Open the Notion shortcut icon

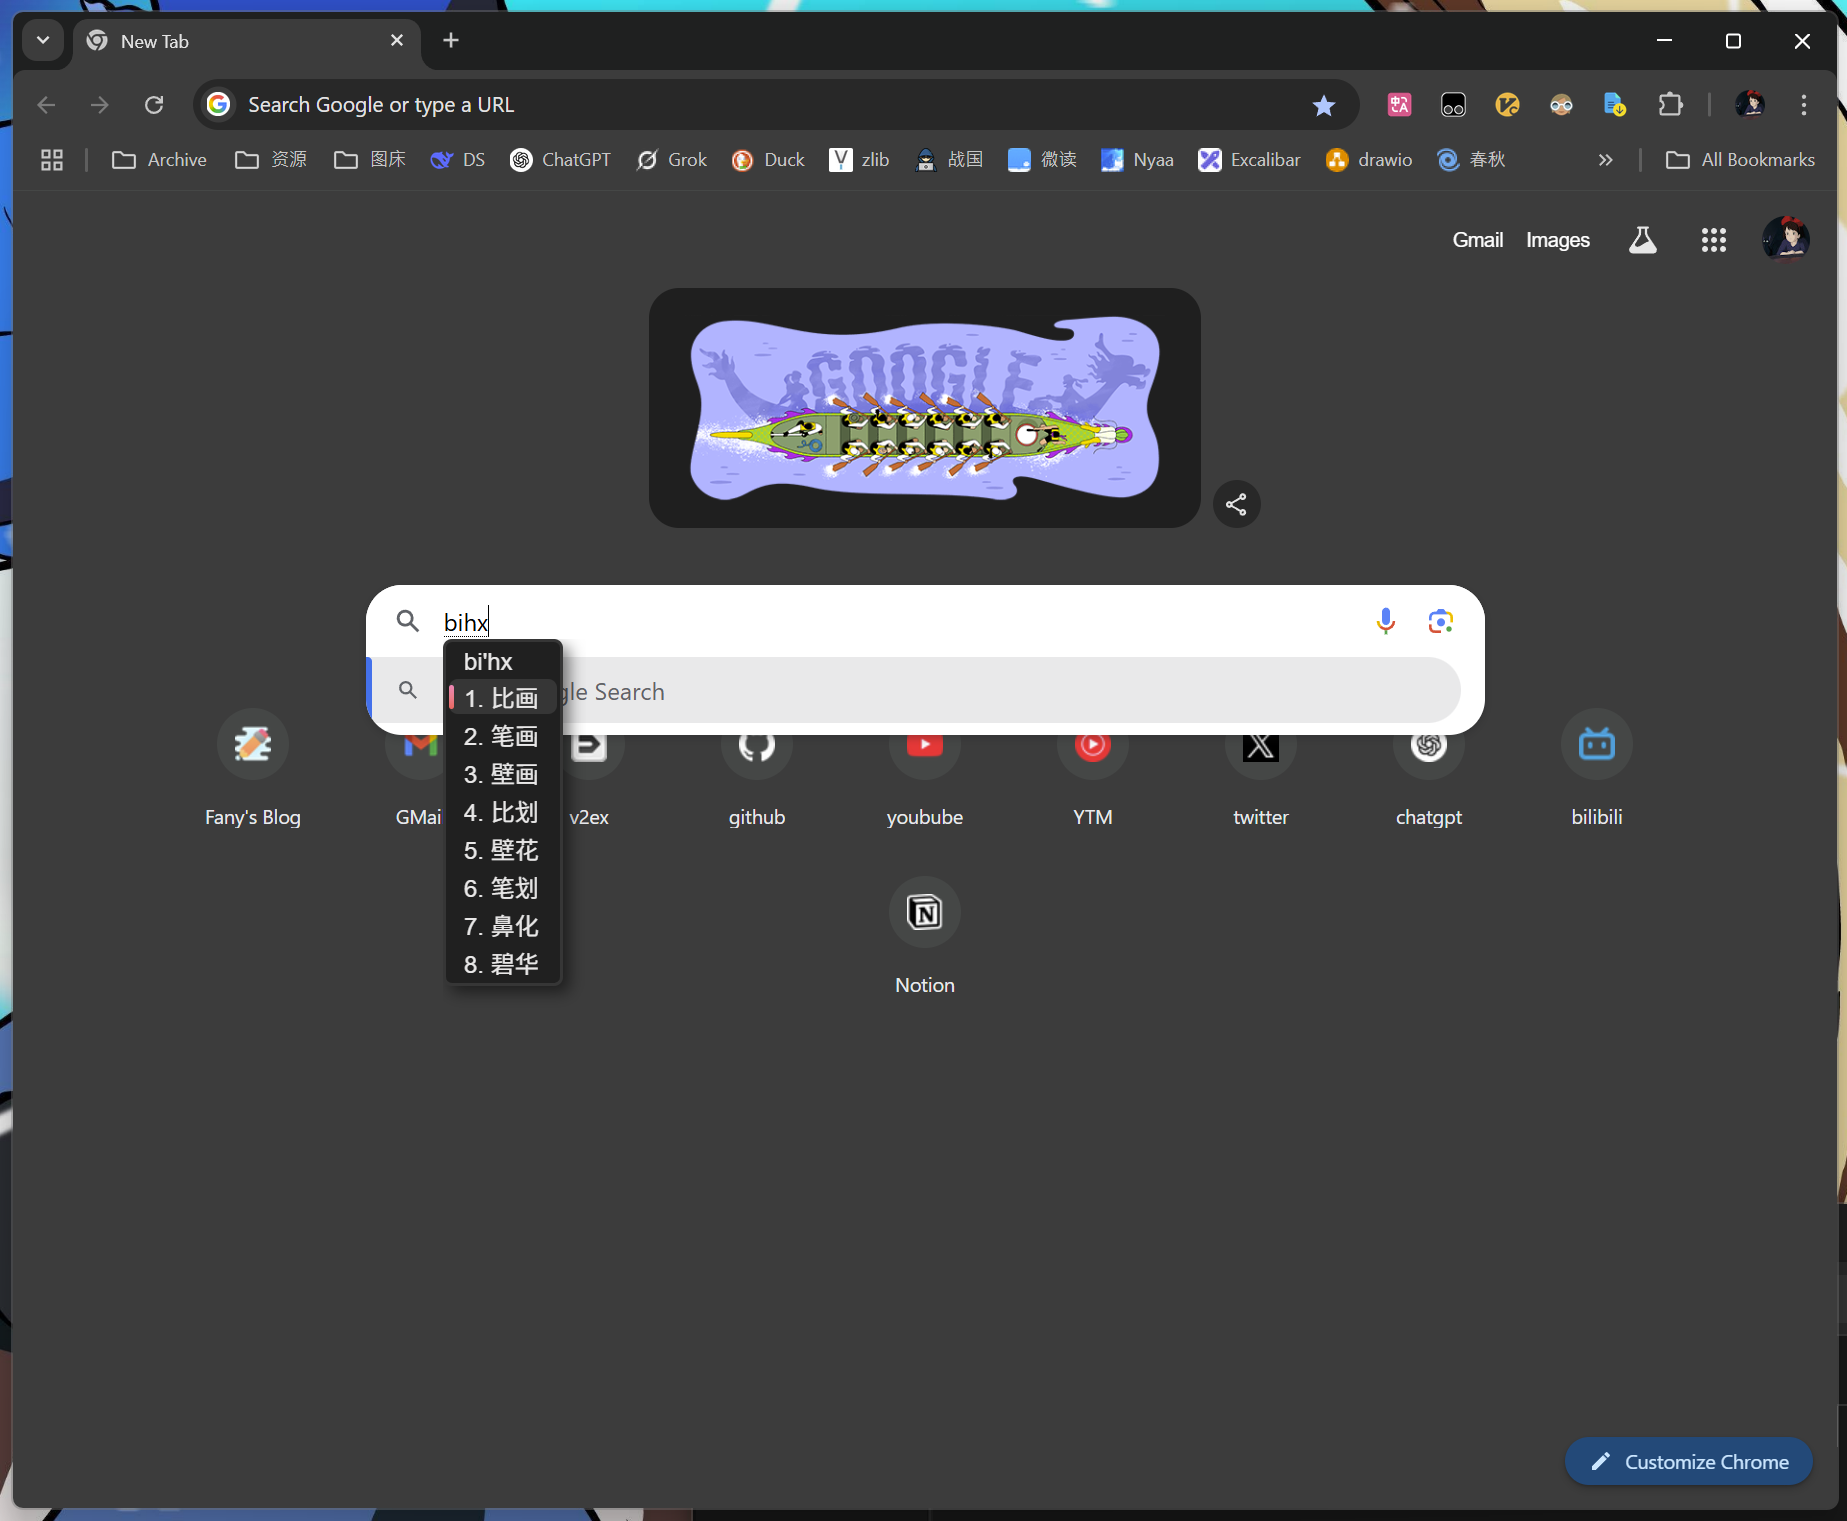(924, 912)
